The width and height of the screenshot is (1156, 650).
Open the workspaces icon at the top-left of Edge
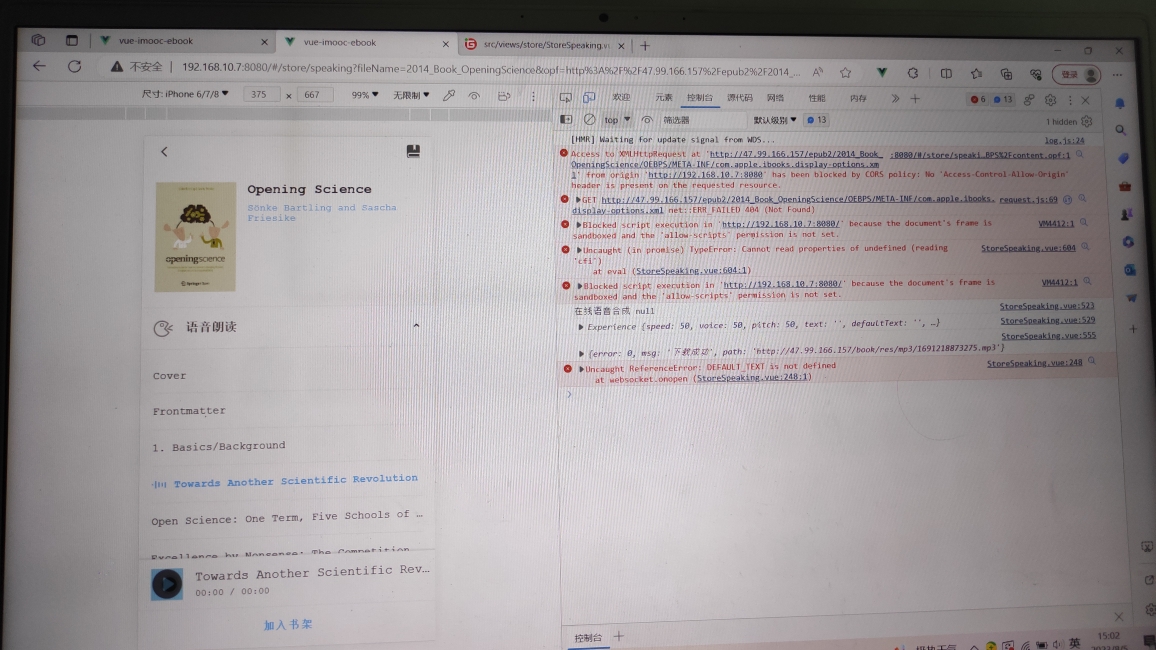click(38, 40)
